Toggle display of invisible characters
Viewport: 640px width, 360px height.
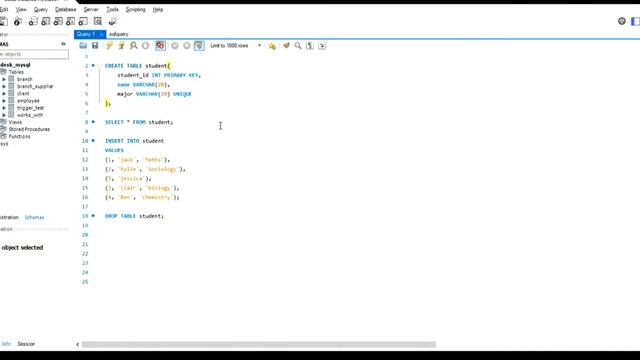(310, 46)
